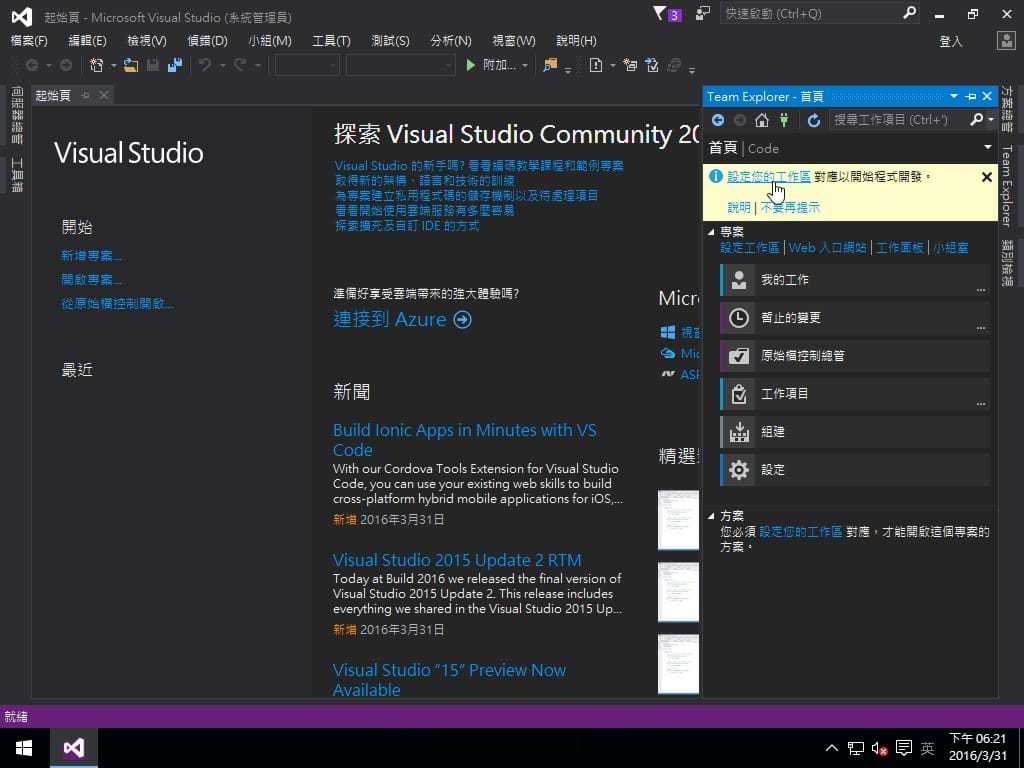Click the 連接到 Azure link
Image resolution: width=1024 pixels, height=768 pixels.
(x=402, y=319)
